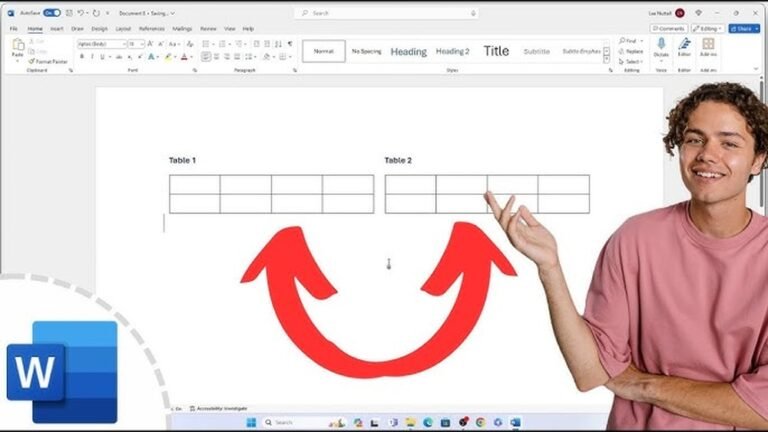
Task: Select the Dictate microphone icon
Action: tap(661, 44)
